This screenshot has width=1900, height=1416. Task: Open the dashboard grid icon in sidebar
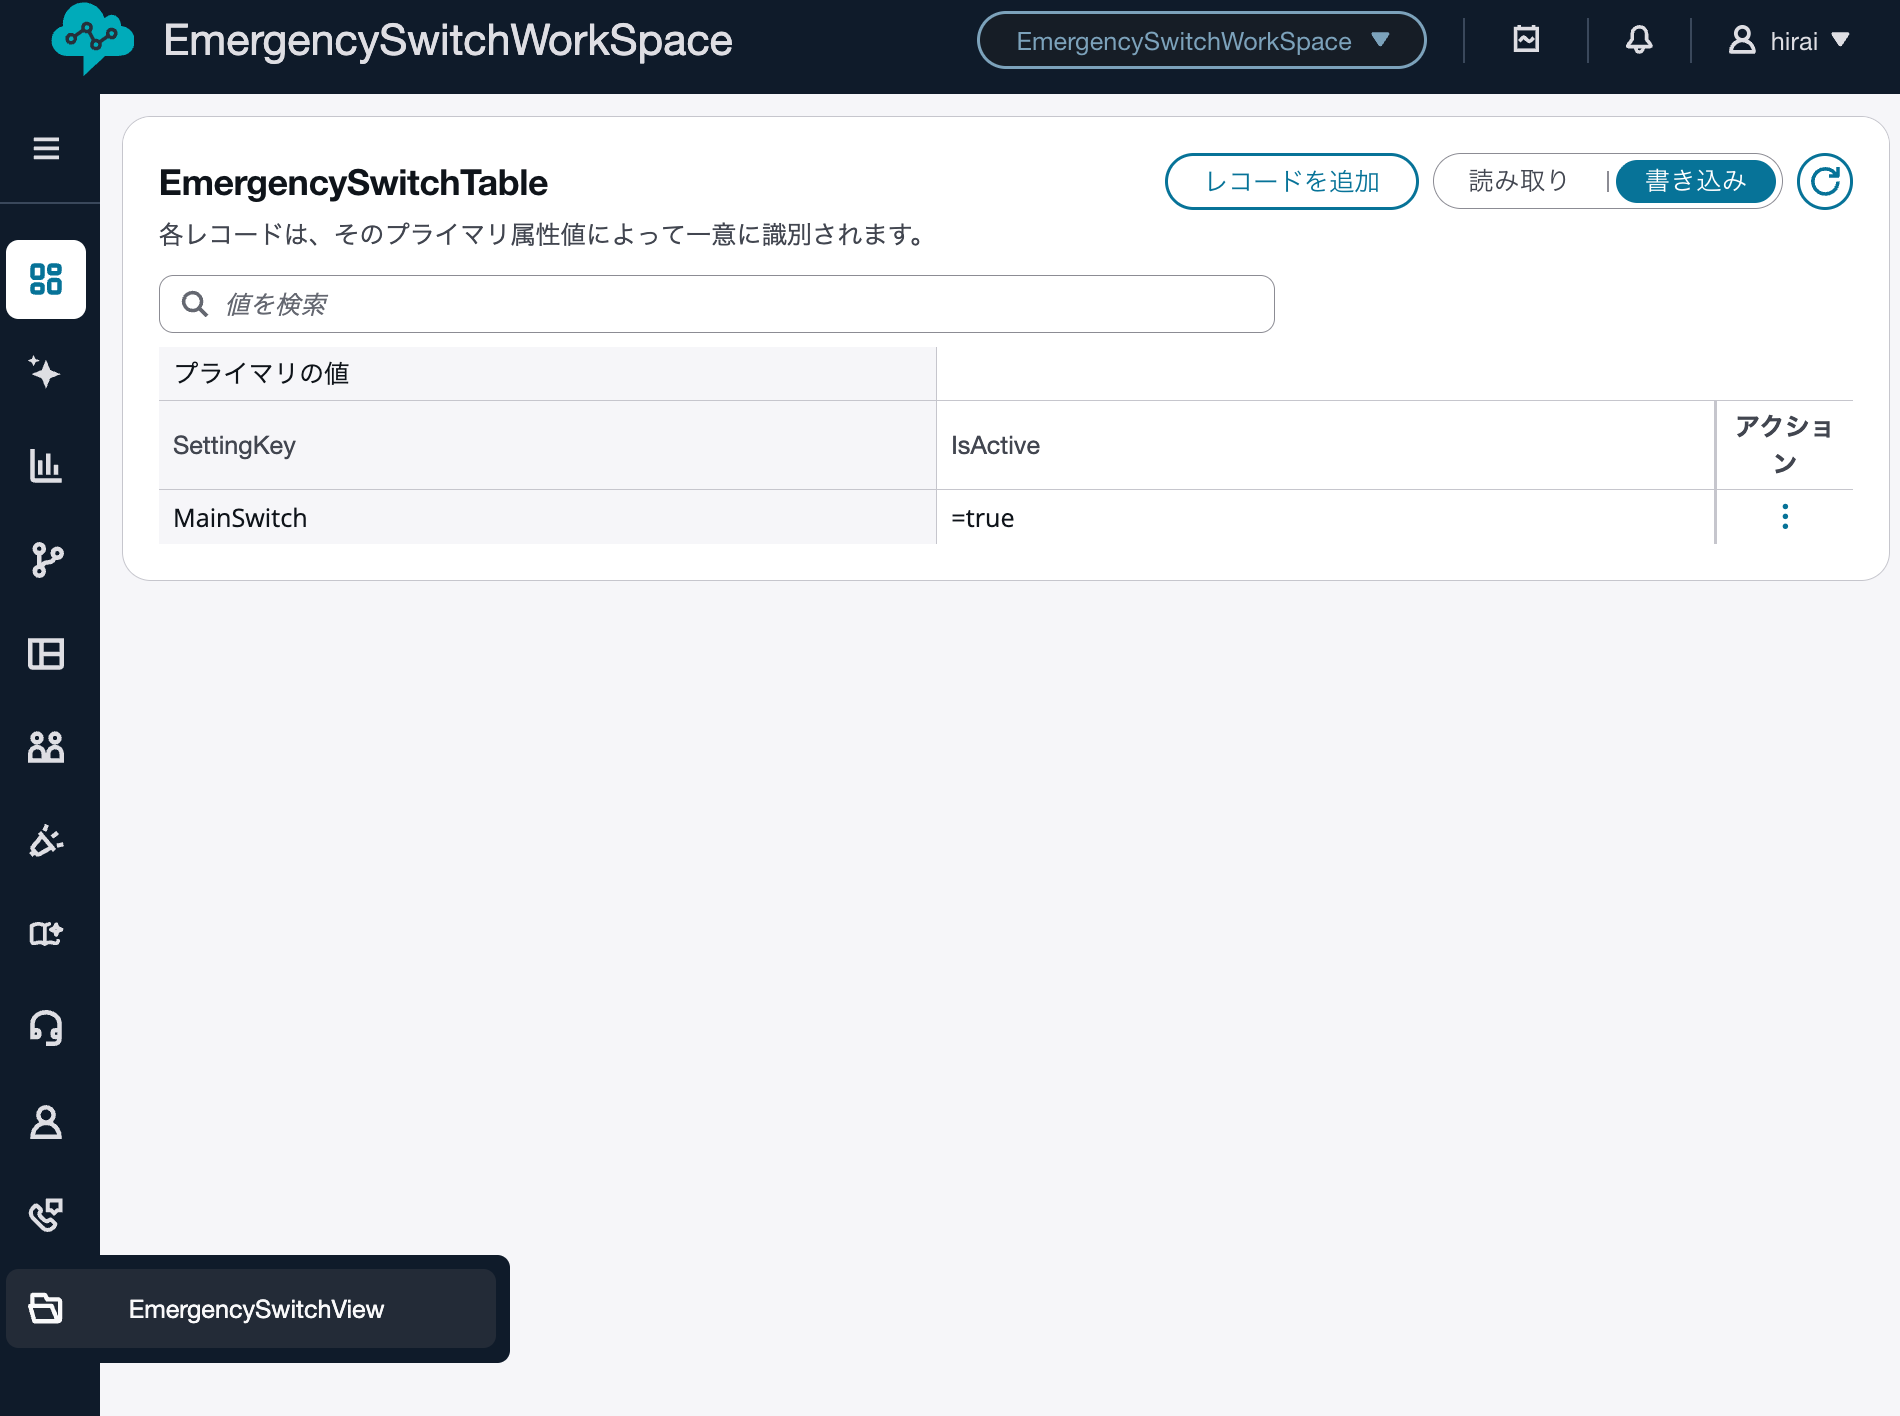pos(46,279)
